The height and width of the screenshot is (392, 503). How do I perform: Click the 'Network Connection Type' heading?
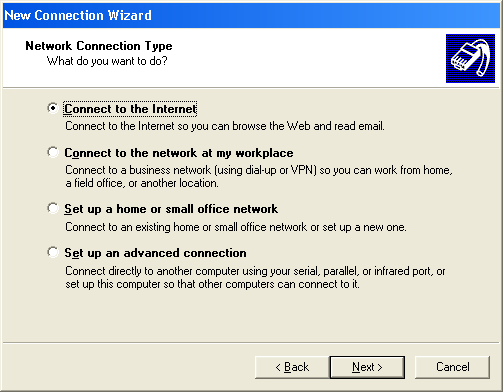pyautogui.click(x=99, y=46)
